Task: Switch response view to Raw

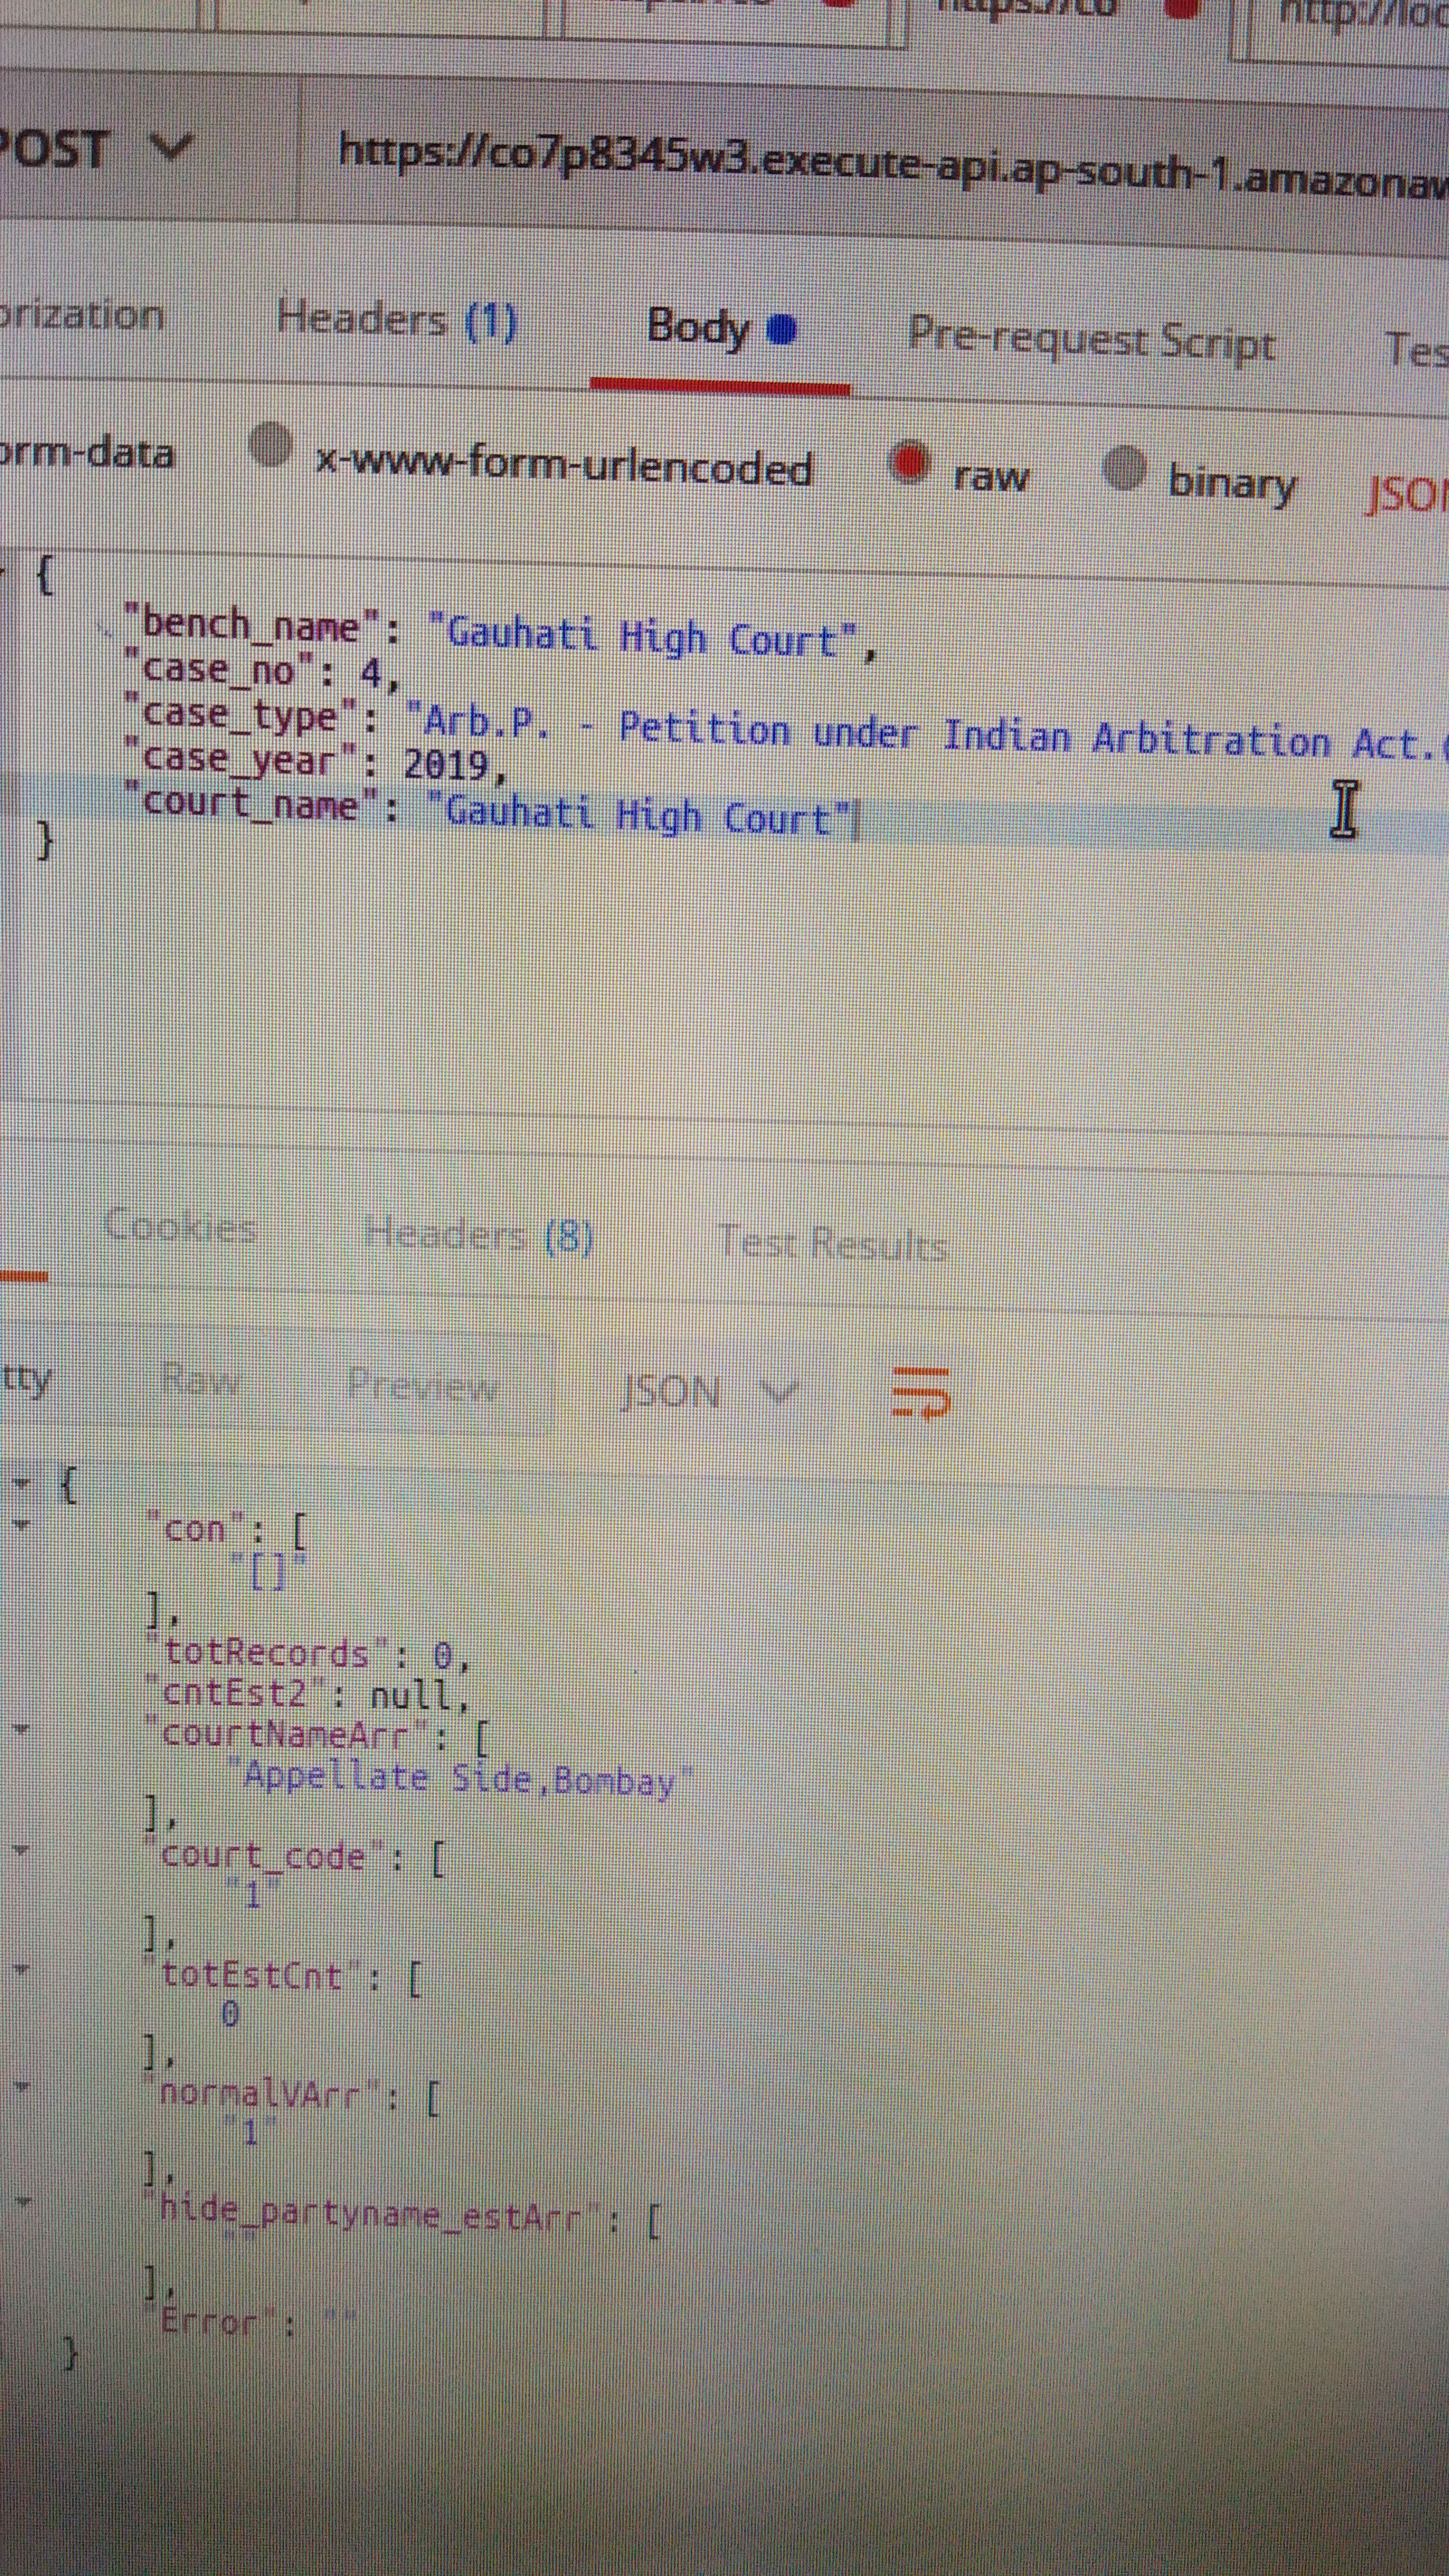Action: (200, 1381)
